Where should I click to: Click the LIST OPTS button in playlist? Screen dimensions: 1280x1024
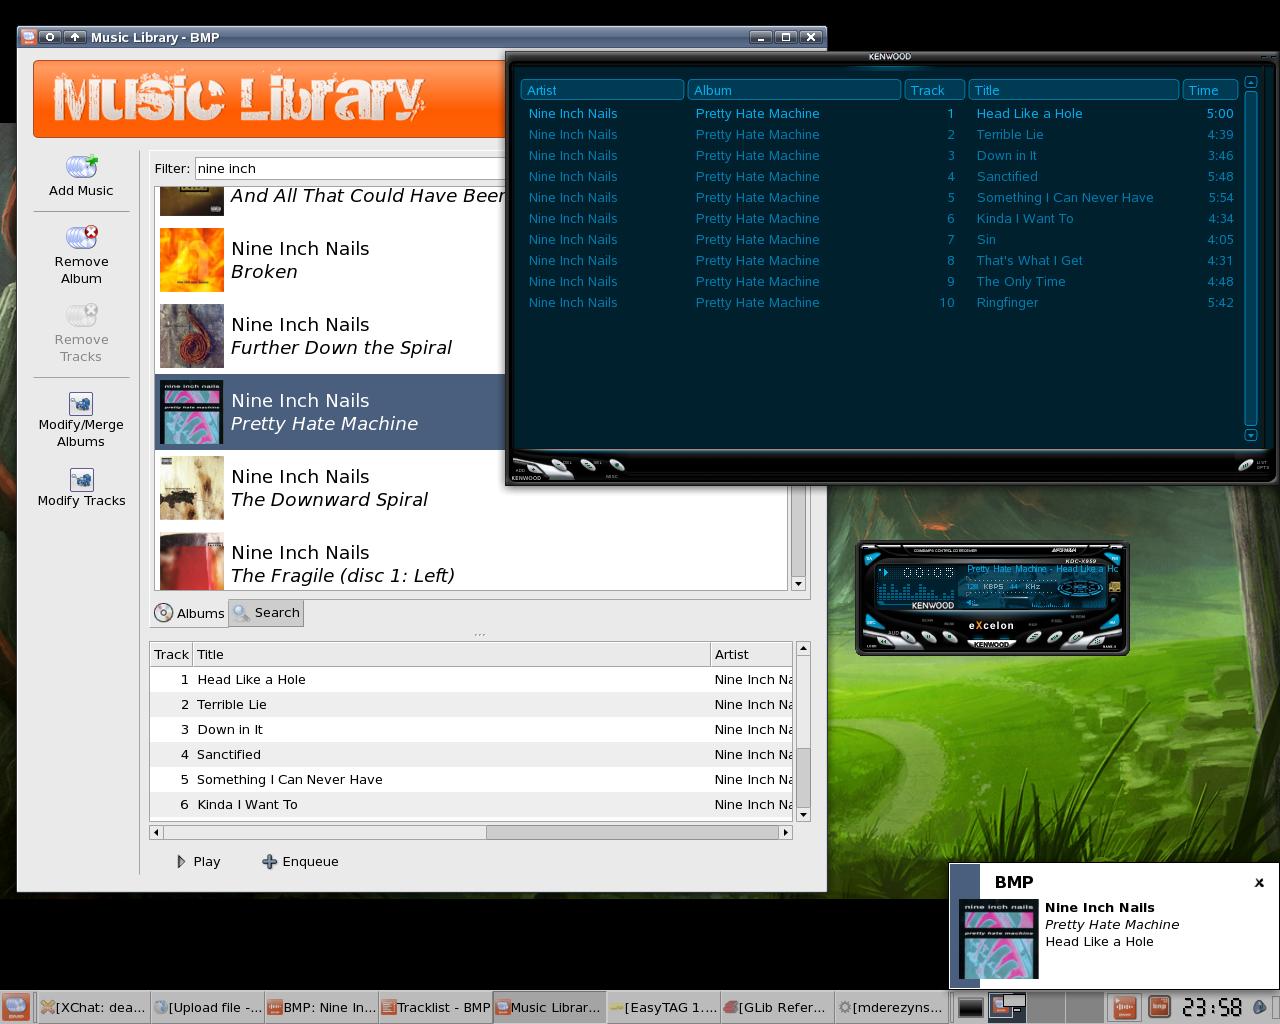pos(1246,465)
